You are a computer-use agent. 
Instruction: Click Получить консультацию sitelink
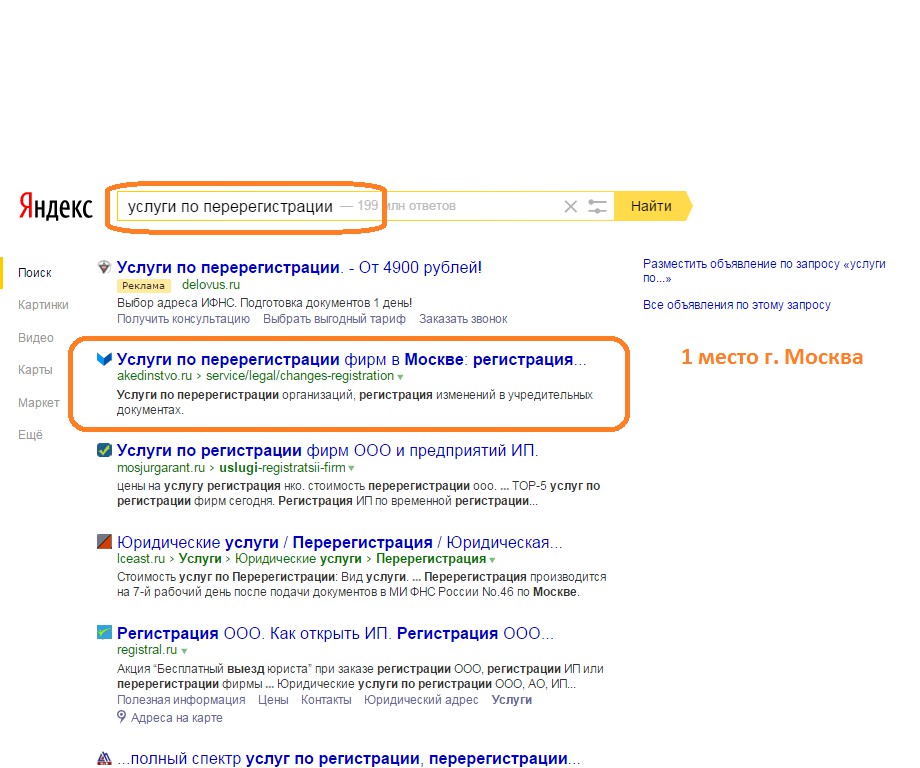184,319
